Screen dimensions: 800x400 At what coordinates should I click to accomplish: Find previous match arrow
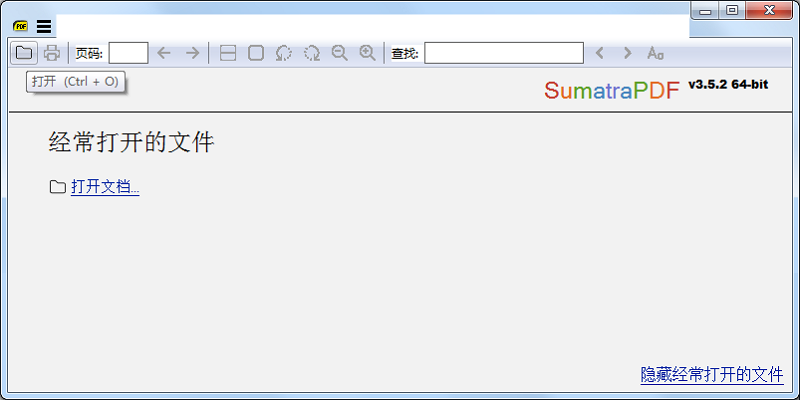coord(600,53)
